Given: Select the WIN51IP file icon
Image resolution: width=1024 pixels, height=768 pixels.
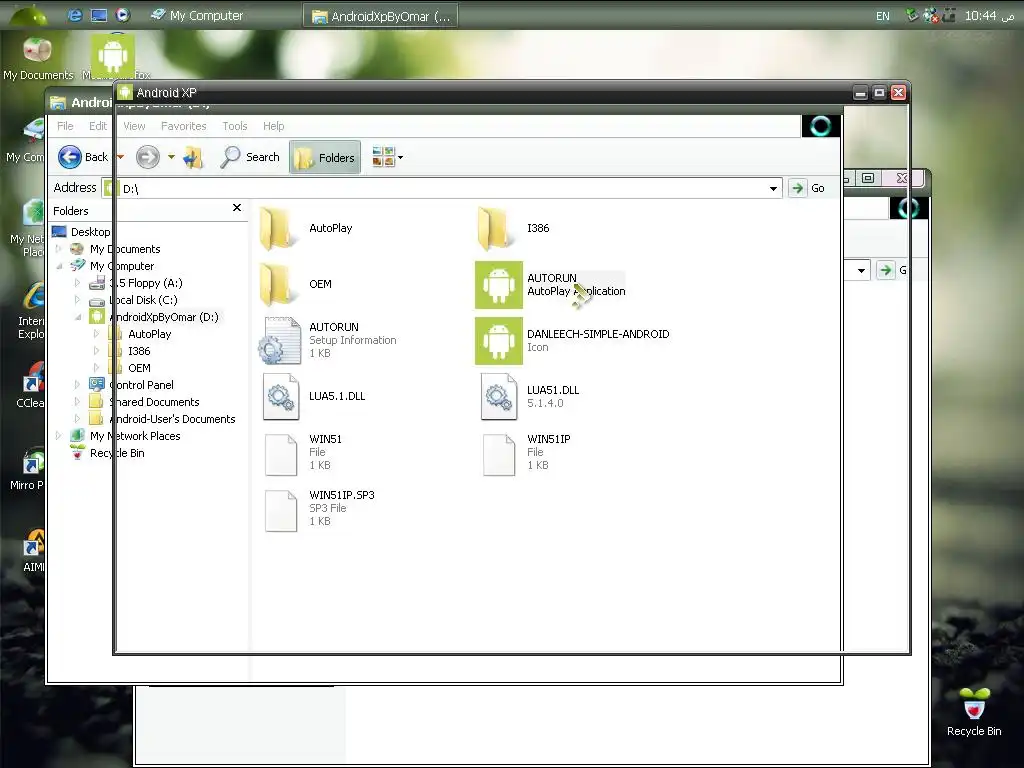Looking at the screenshot, I should tap(499, 455).
